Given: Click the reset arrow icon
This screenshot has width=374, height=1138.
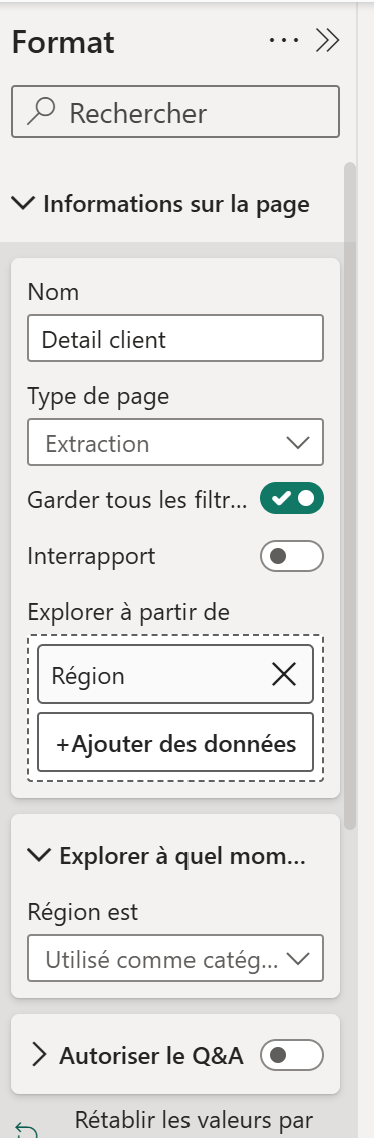Looking at the screenshot, I should point(26,1130).
